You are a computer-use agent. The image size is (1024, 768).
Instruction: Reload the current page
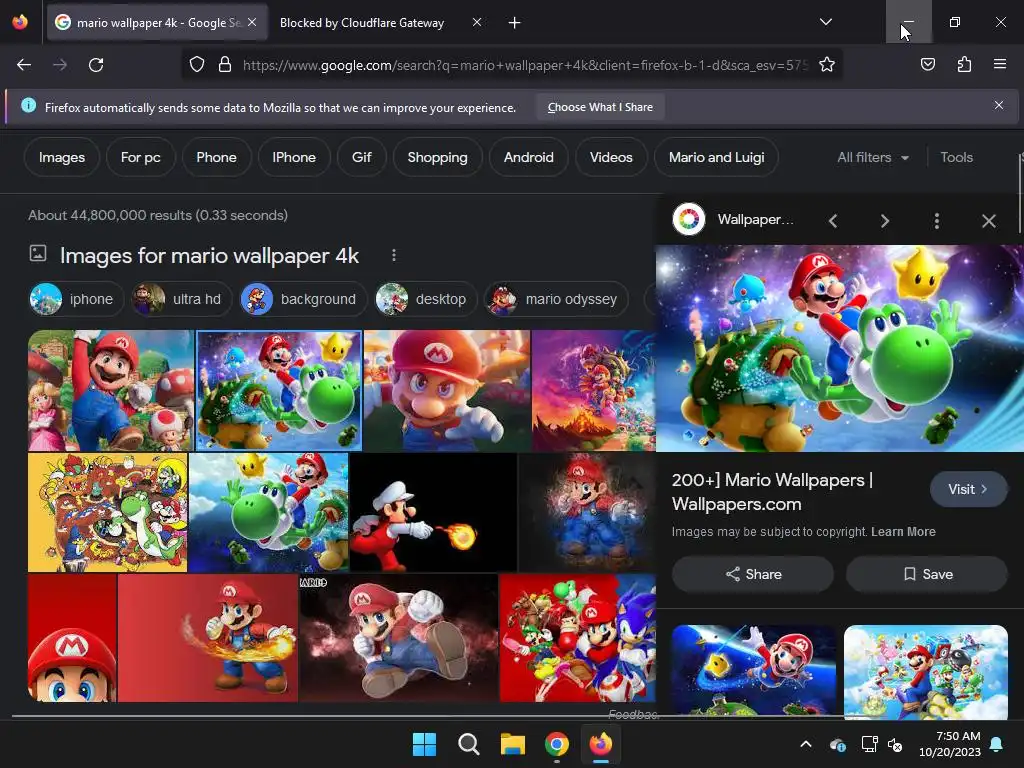coord(96,65)
